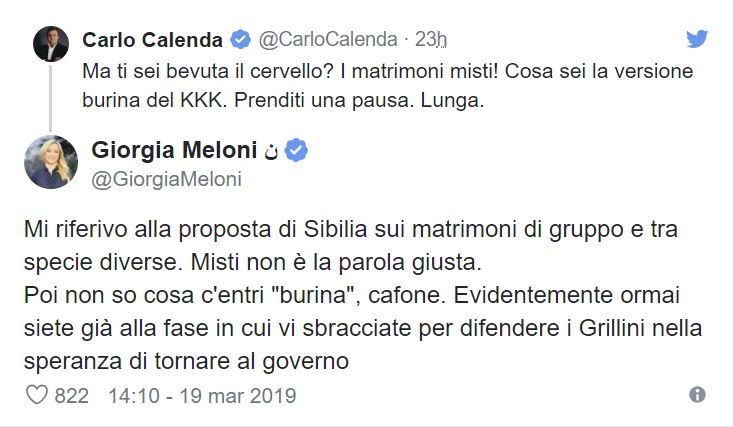Image resolution: width=733 pixels, height=427 pixels.
Task: Like the tweet with the heart icon
Action: click(x=36, y=395)
